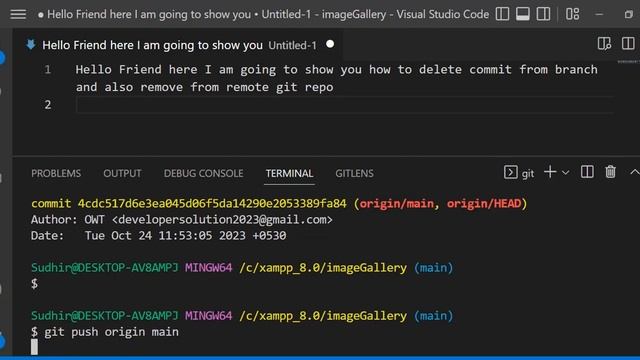Click 'git push origin main' command text
This screenshot has height=360, width=640.
tap(111, 332)
